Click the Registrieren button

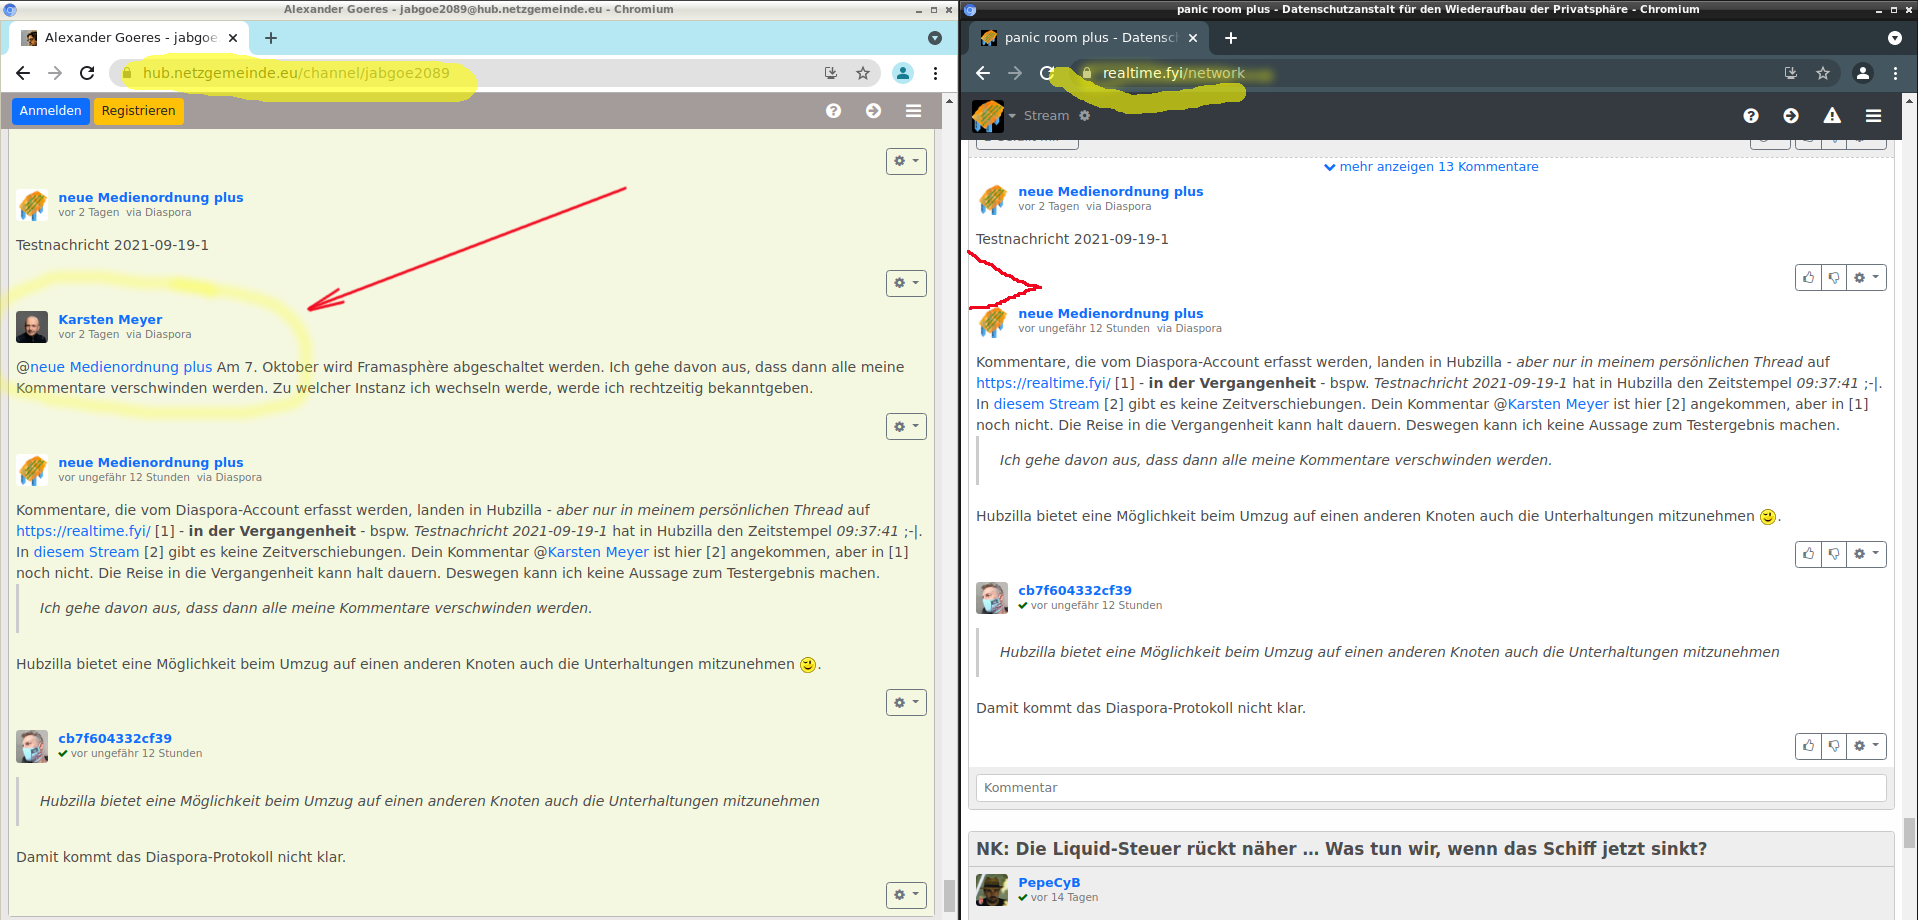point(138,111)
